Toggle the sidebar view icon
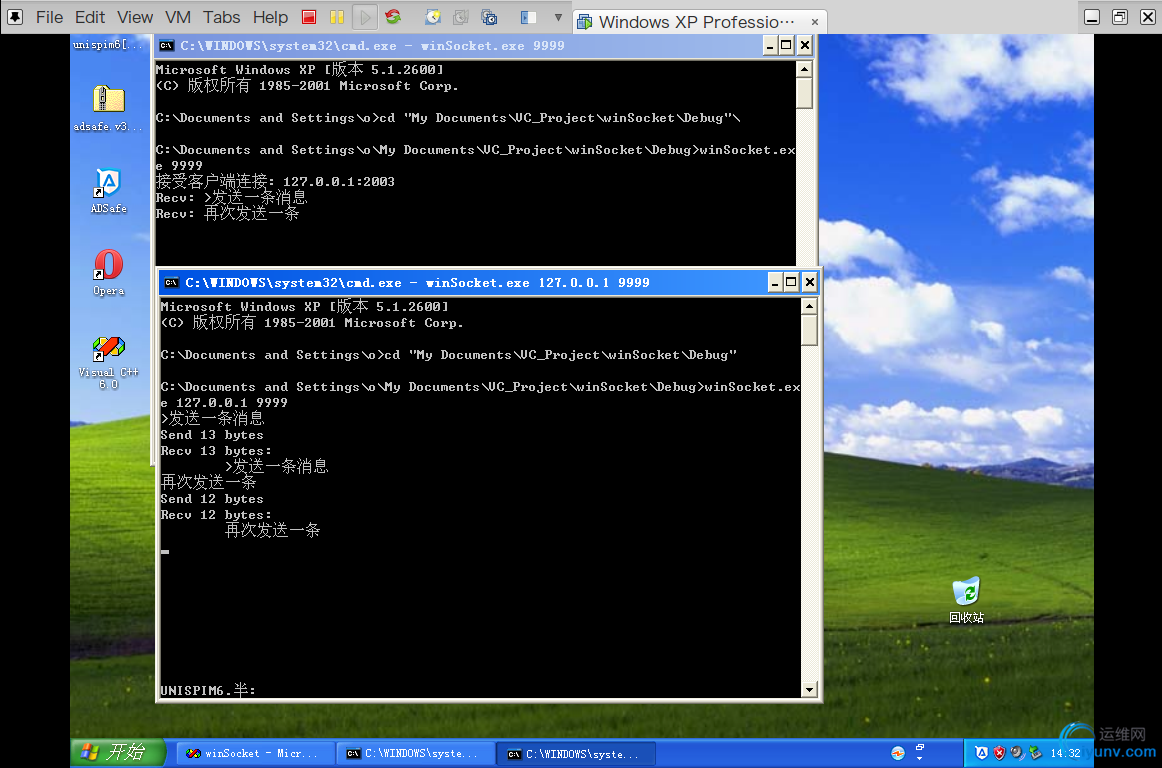 (x=528, y=16)
